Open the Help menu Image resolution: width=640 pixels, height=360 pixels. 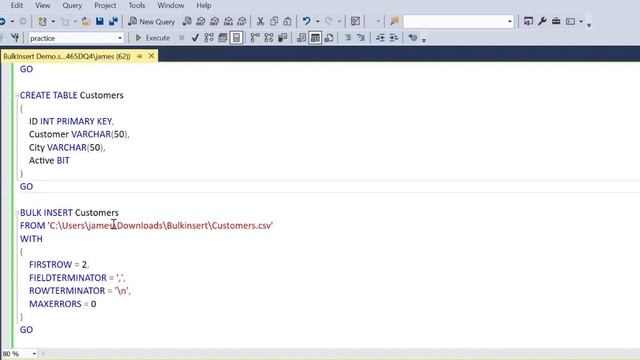point(204,5)
